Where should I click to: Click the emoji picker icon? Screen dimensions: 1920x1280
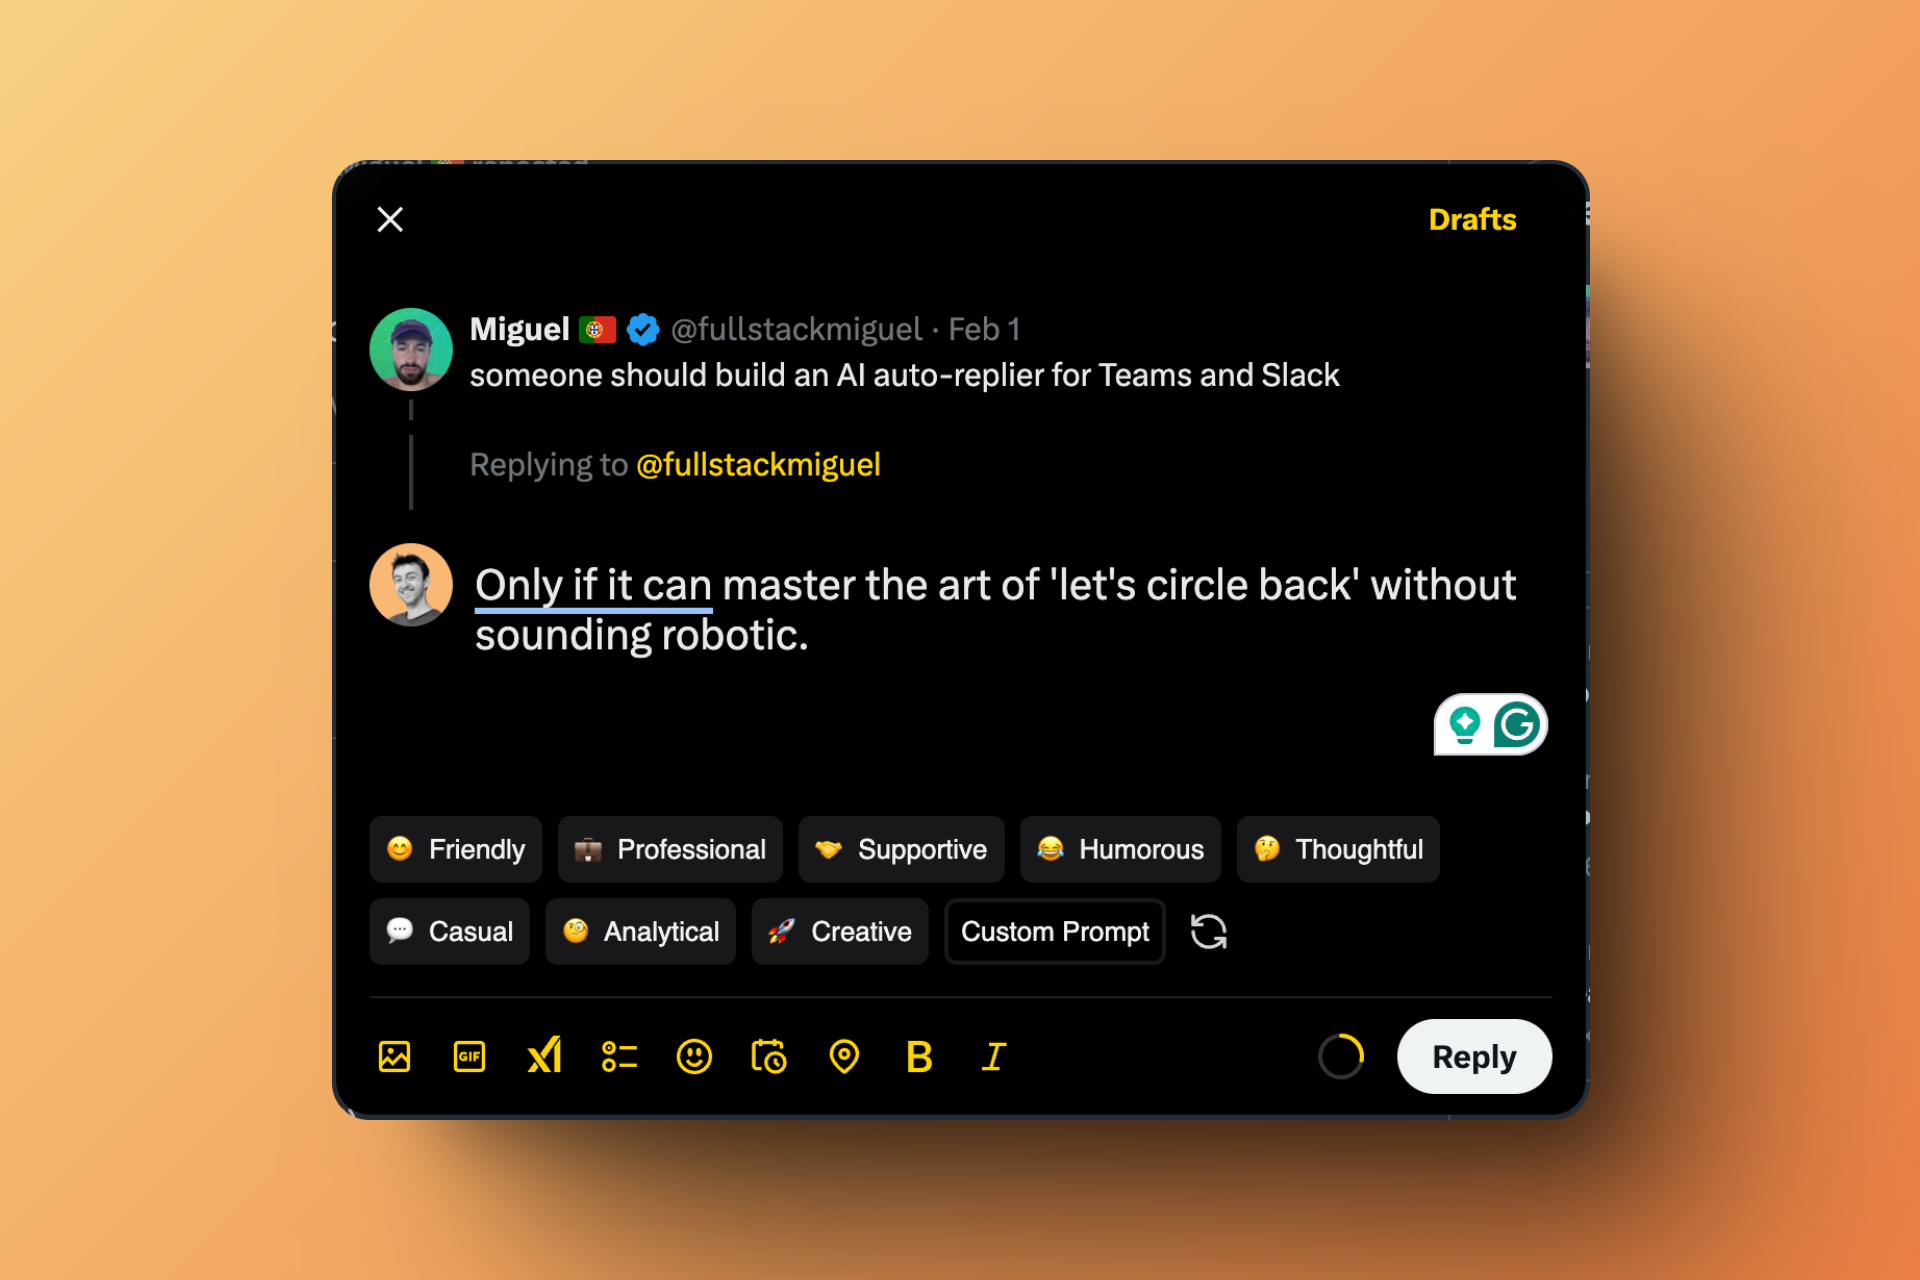[x=694, y=1057]
